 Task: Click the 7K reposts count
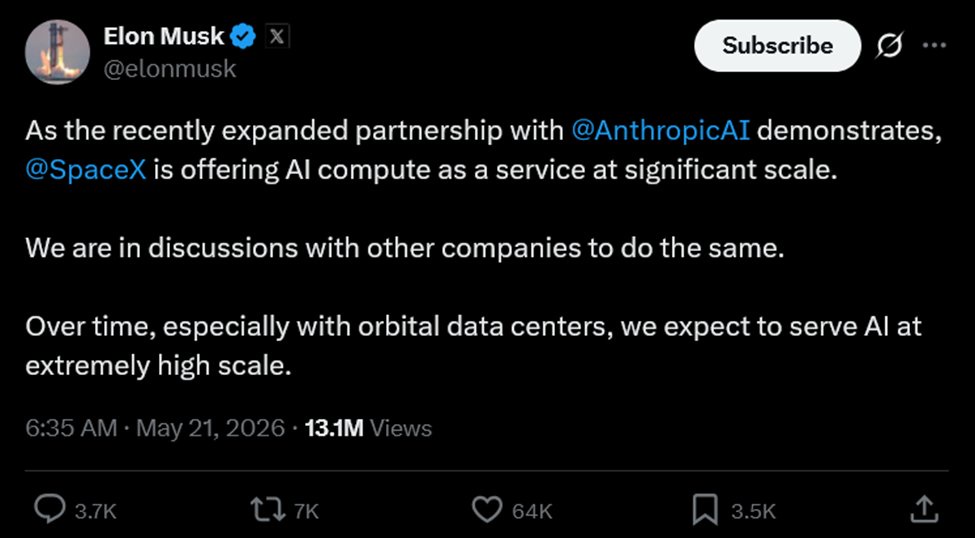pyautogui.click(x=306, y=511)
